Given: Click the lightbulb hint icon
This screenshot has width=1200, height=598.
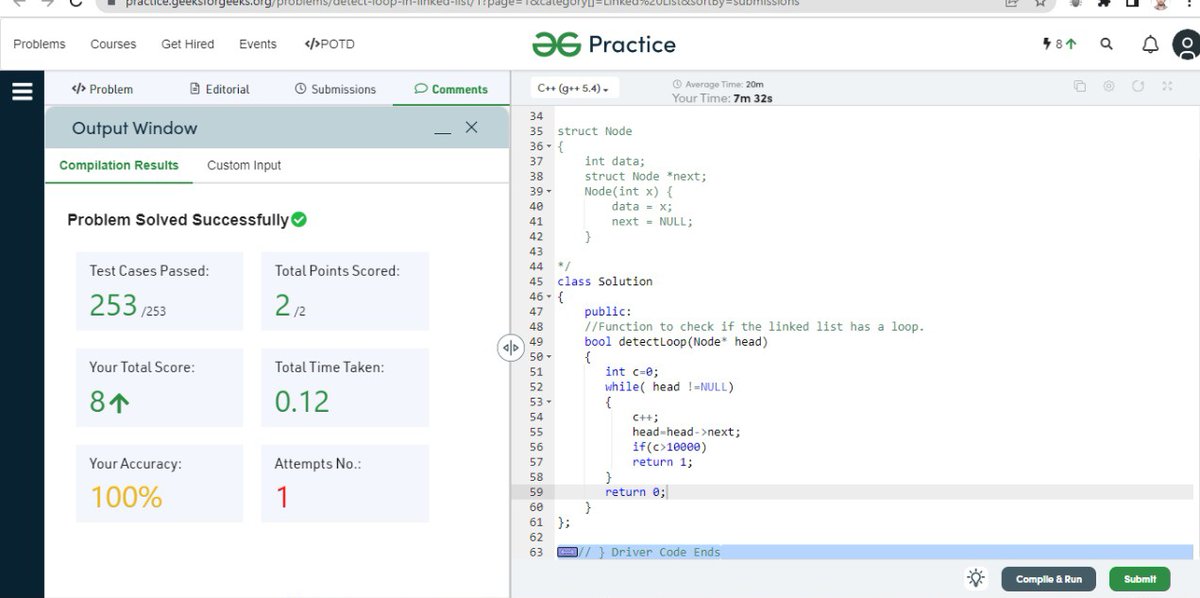Looking at the screenshot, I should coord(976,578).
